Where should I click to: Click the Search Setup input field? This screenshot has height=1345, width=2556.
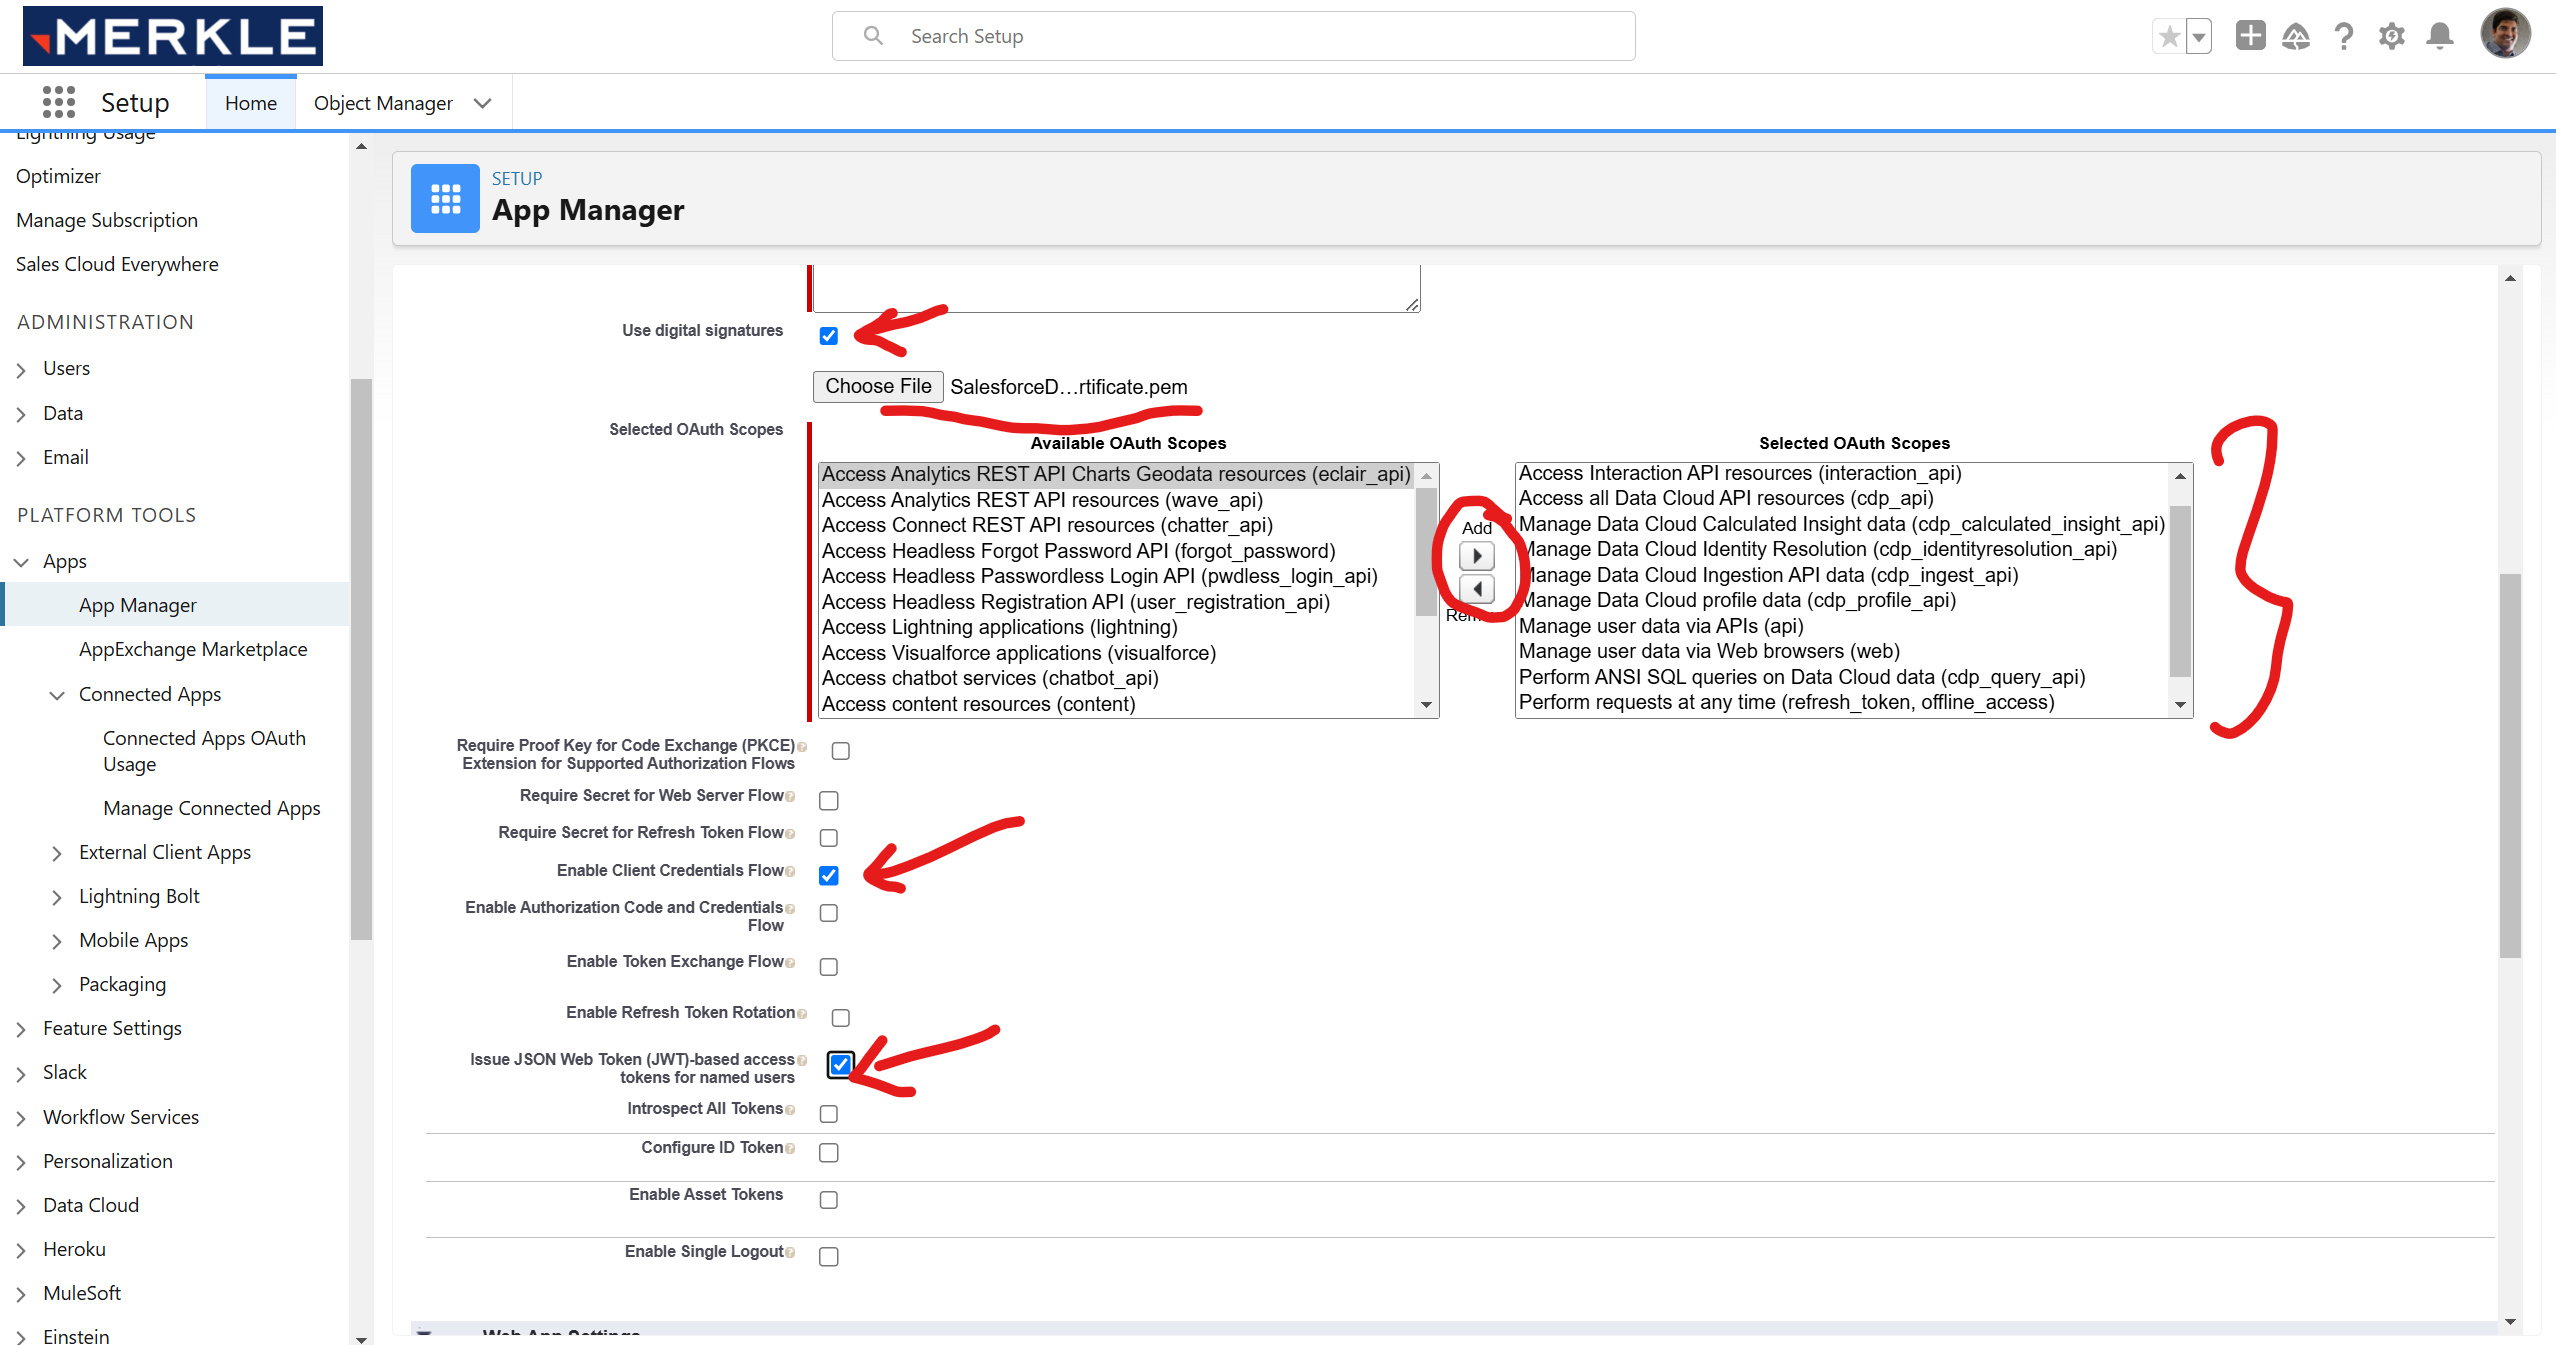(x=1233, y=36)
